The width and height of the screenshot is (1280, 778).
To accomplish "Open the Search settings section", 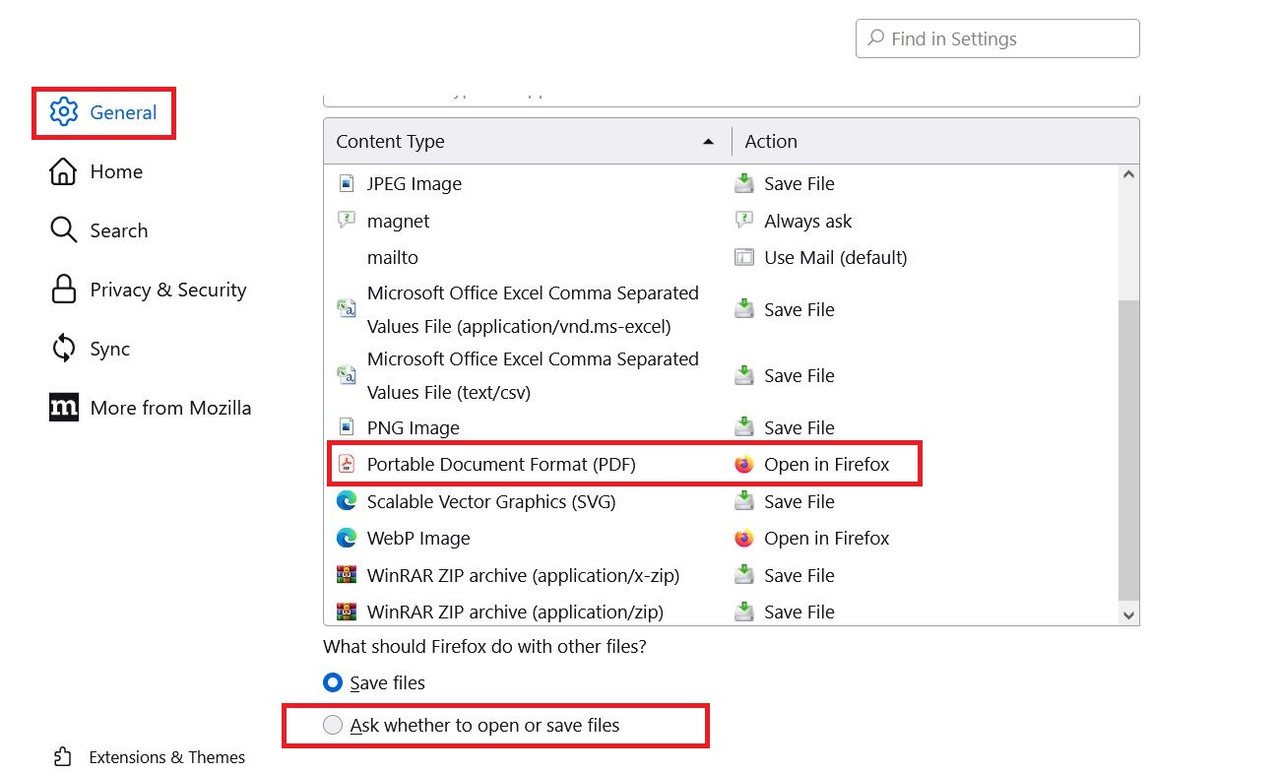I will (118, 230).
